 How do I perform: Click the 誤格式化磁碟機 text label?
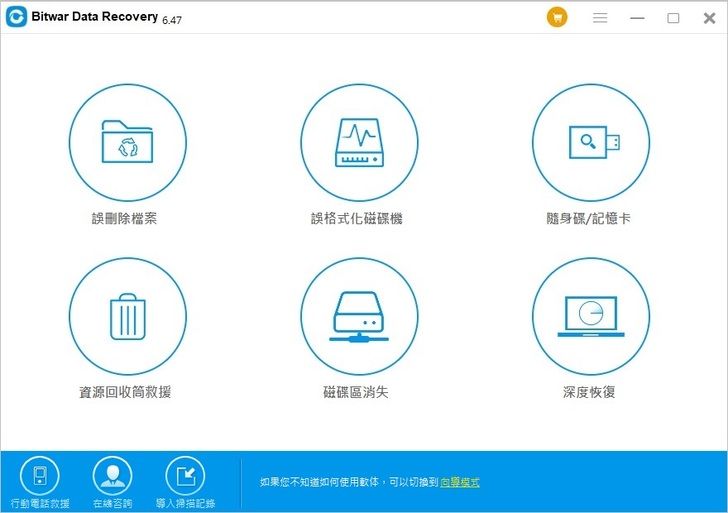[x=356, y=219]
